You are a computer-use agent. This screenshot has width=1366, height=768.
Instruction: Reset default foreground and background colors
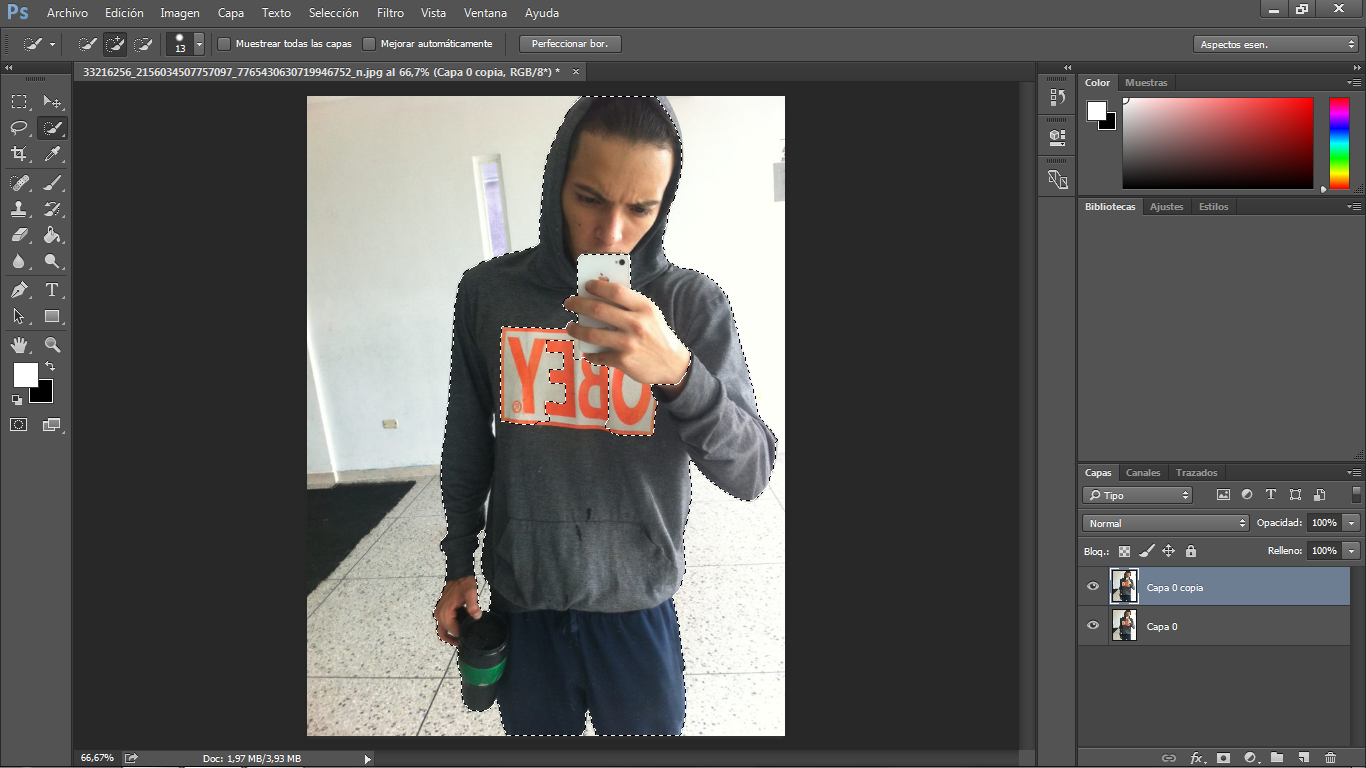coord(17,399)
